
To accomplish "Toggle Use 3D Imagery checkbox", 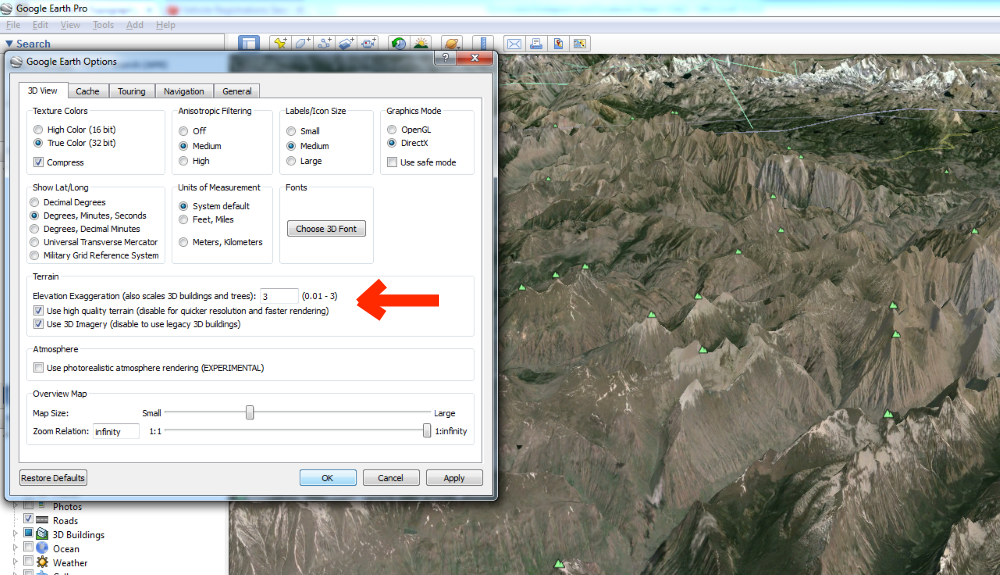I will click(x=38, y=324).
